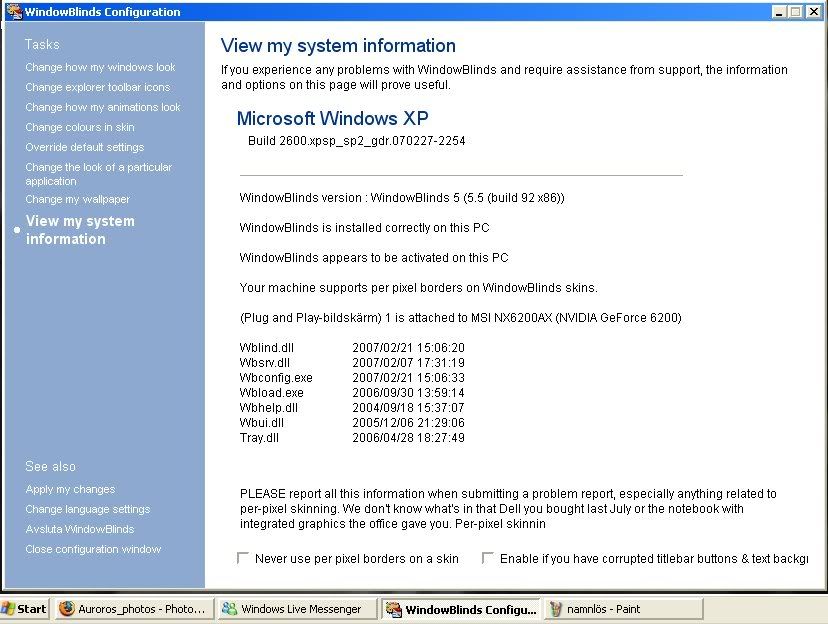Enable corrupted titlebar buttons fix checkbox

488,558
